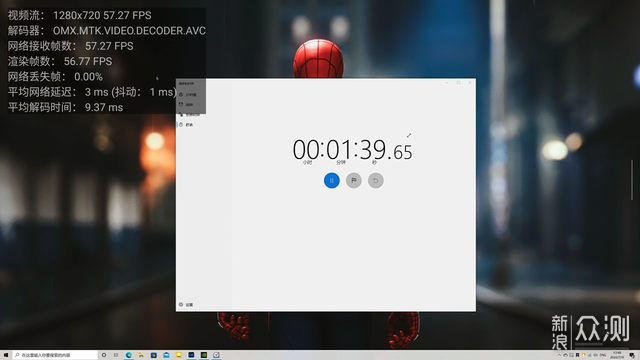The width and height of the screenshot is (640, 360).
Task: Open Task View on the taskbar
Action: pos(116,355)
